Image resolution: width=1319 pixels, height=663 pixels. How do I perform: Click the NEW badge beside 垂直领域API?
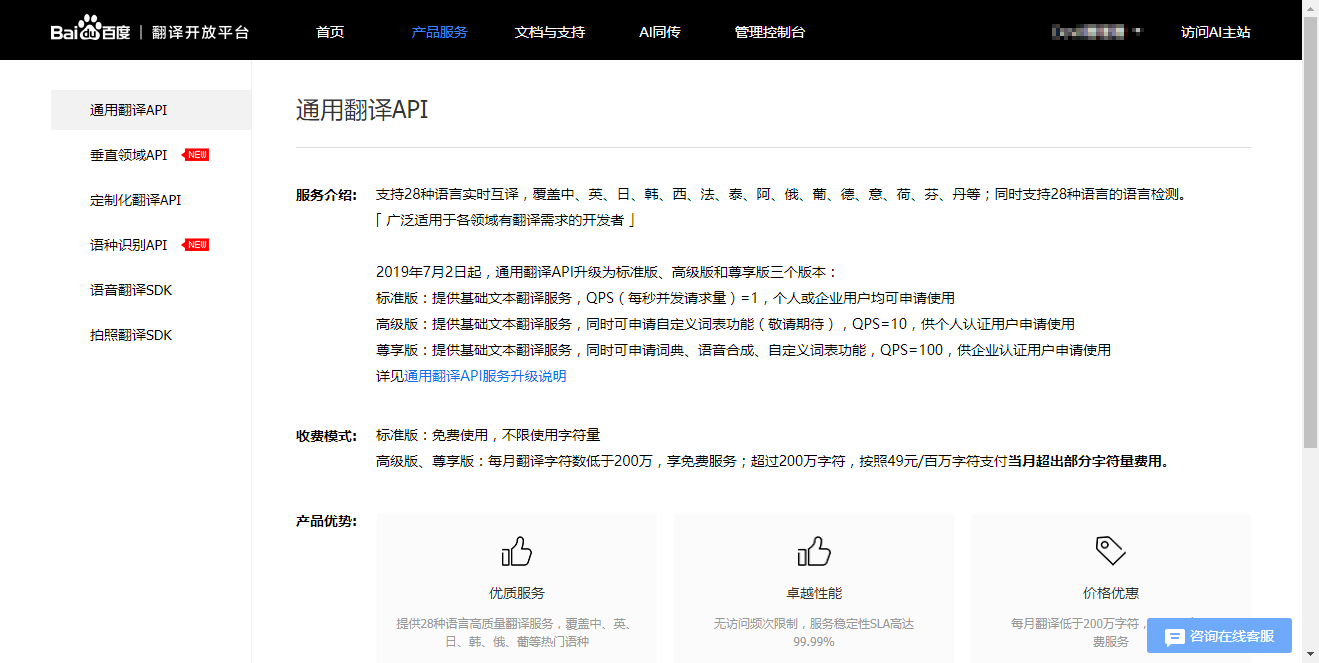pos(195,154)
